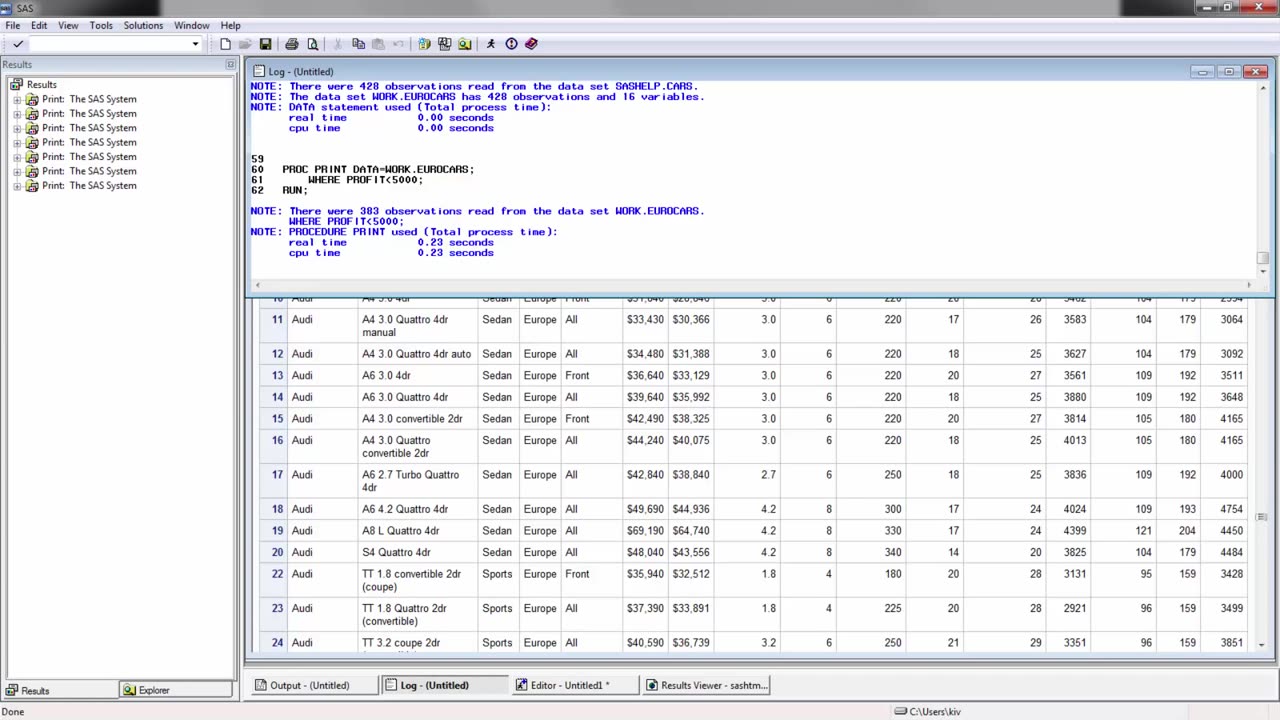Click the Cut scissors icon
This screenshot has height=720, width=1280.
[338, 44]
